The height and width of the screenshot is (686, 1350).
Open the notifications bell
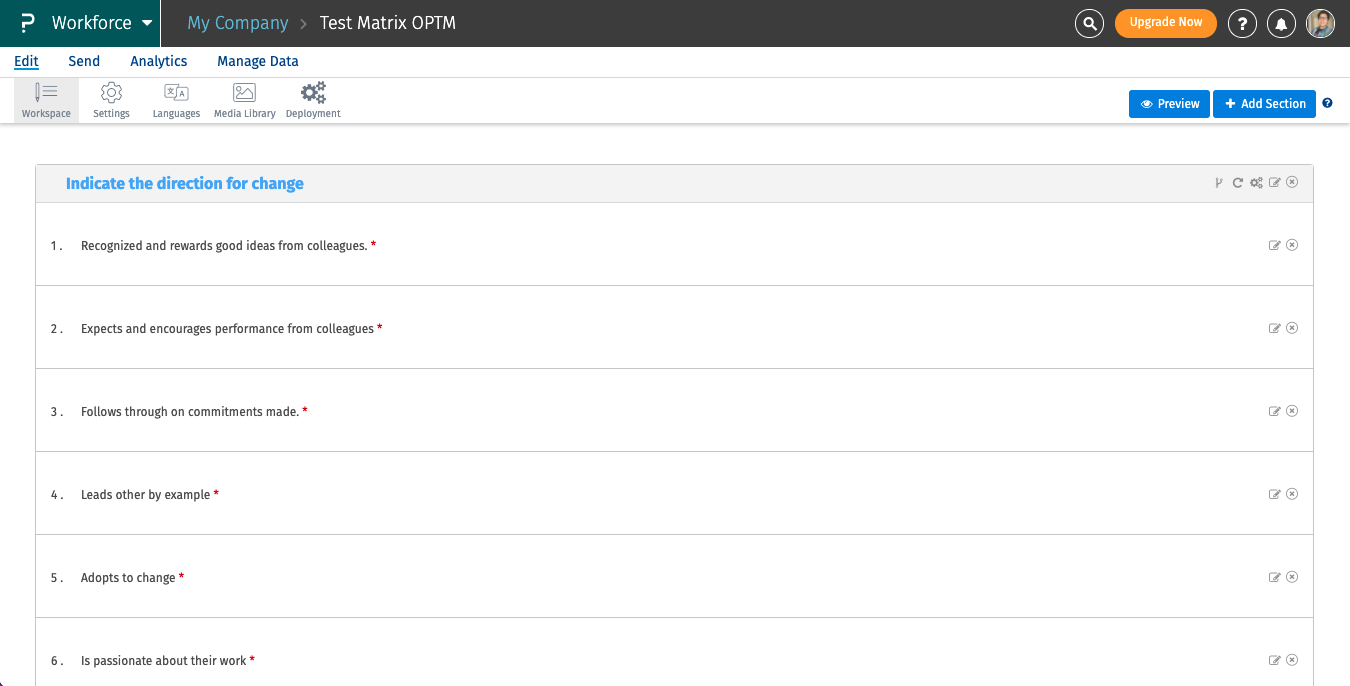(x=1281, y=23)
